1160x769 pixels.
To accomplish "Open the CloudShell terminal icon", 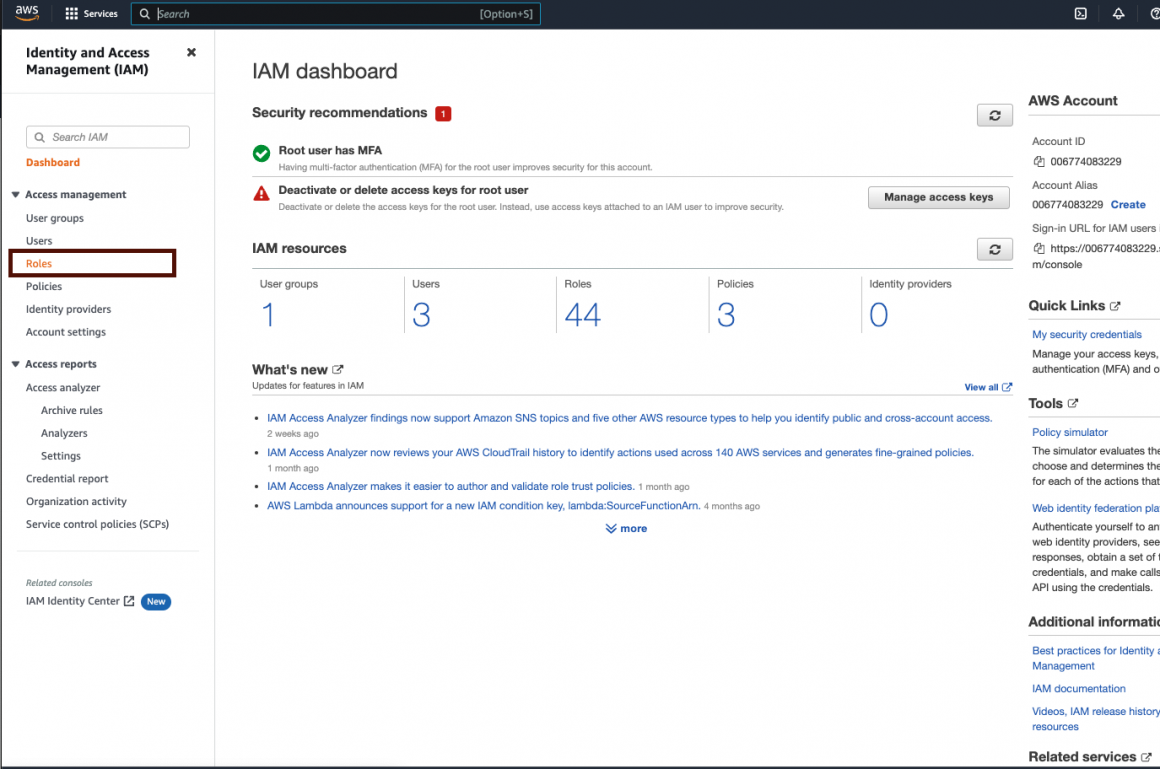I will (x=1080, y=14).
